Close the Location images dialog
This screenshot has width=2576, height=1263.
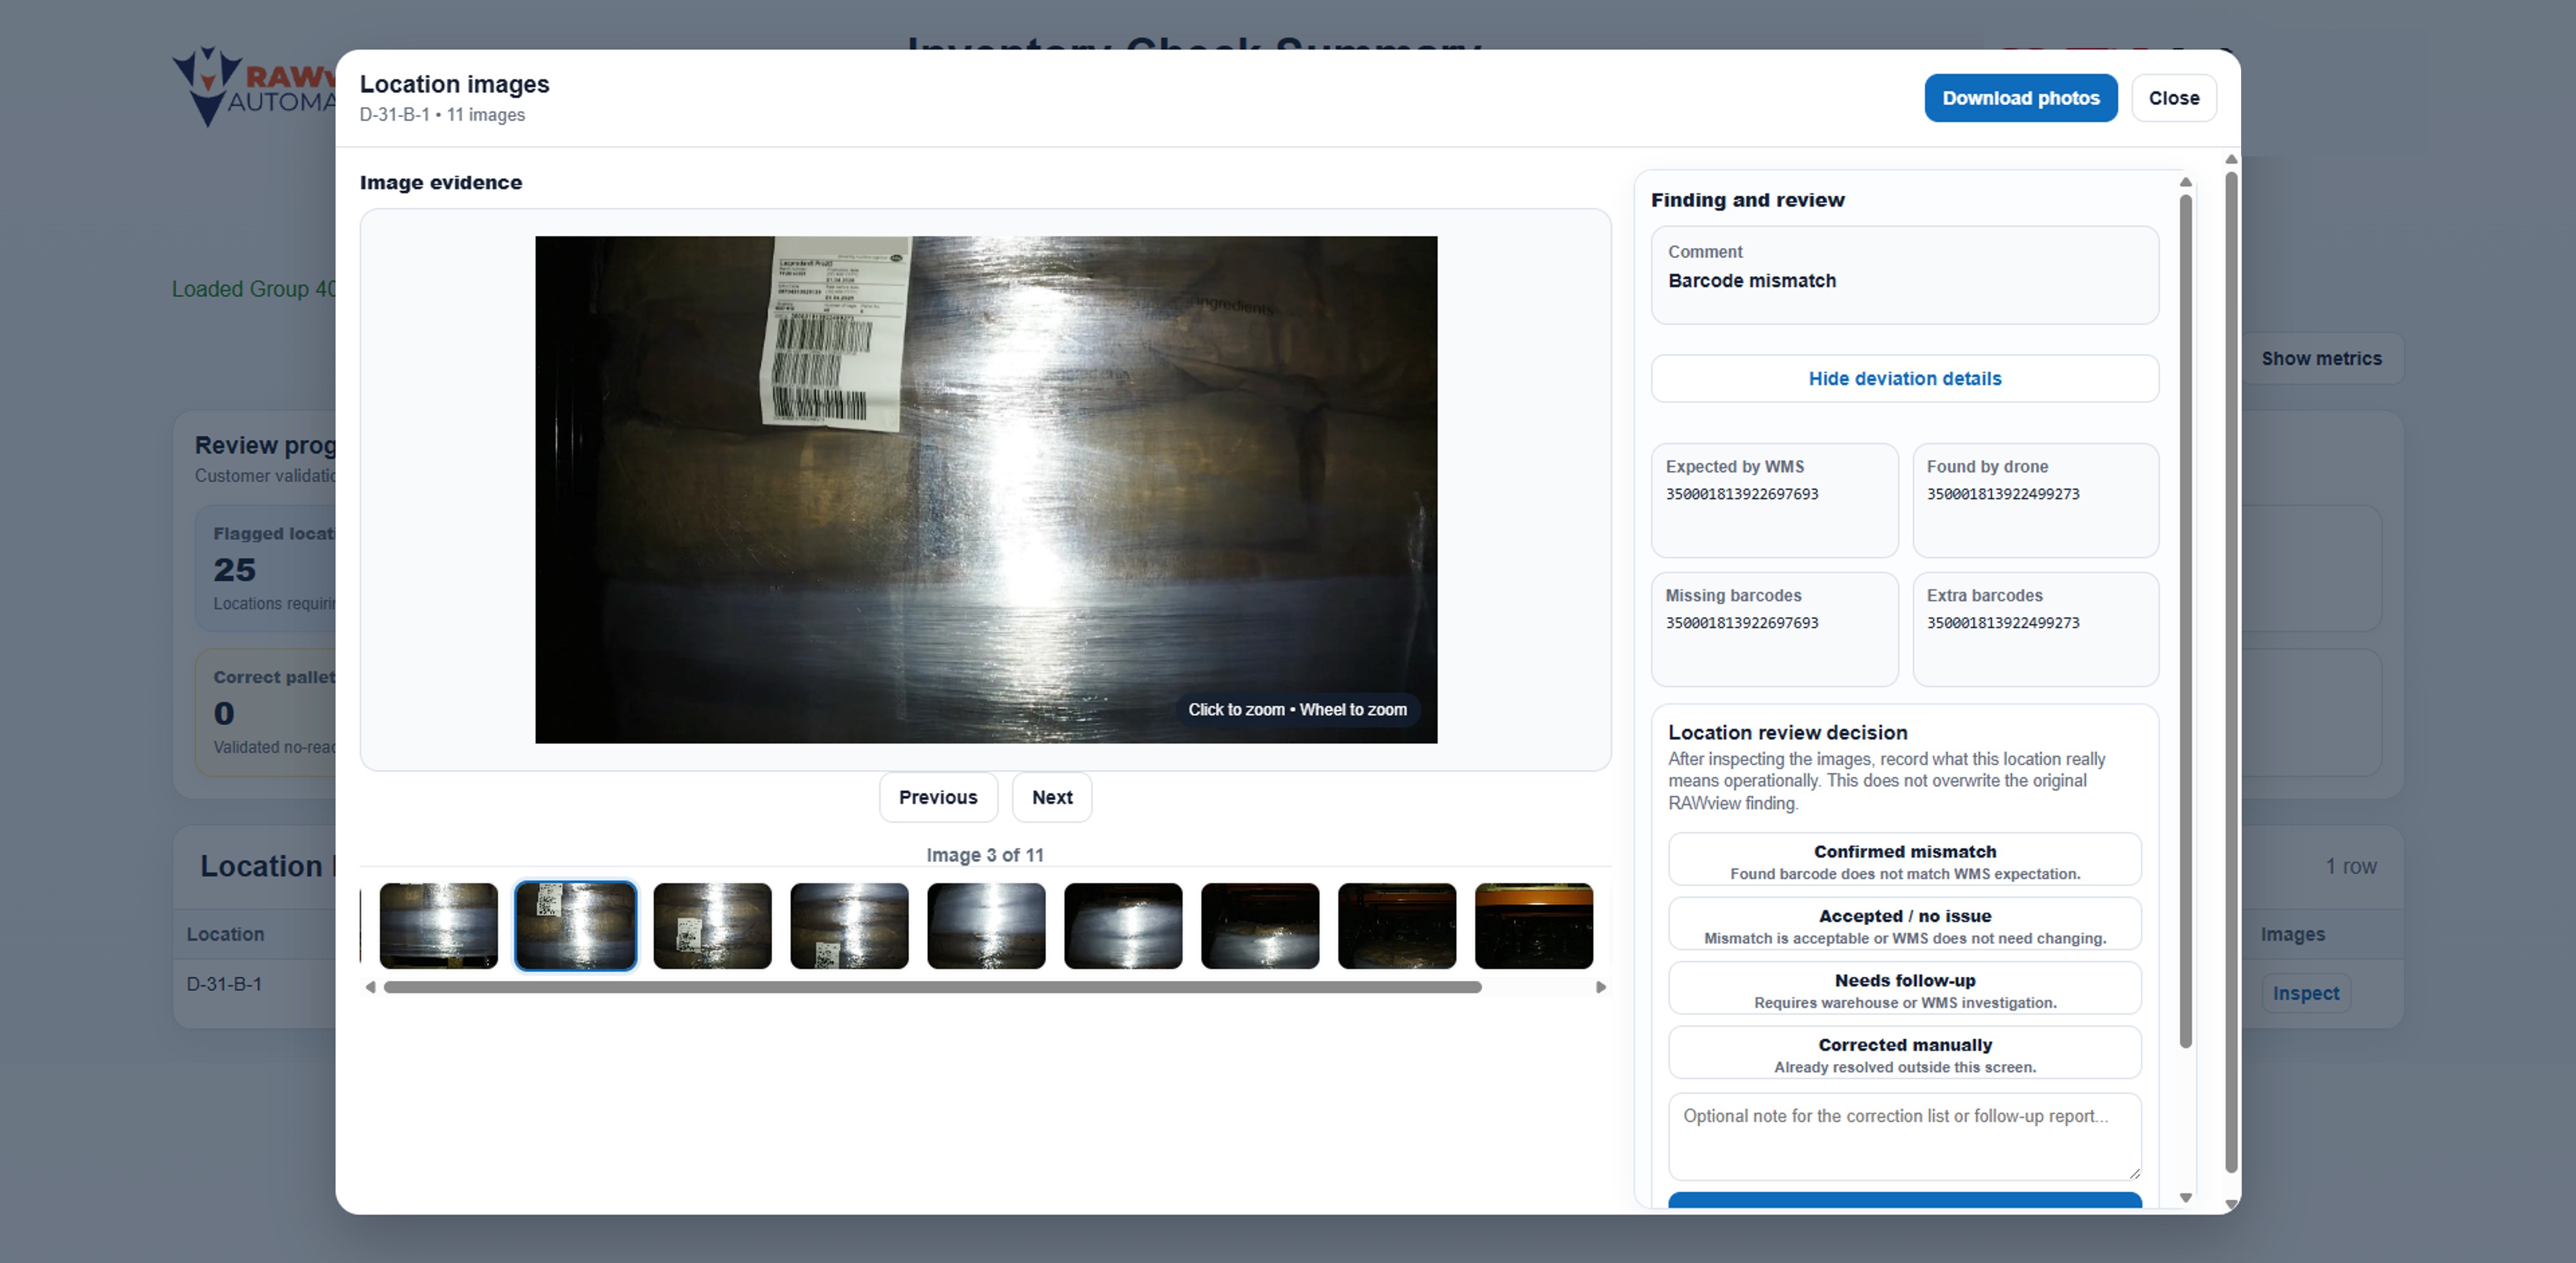coord(2174,98)
